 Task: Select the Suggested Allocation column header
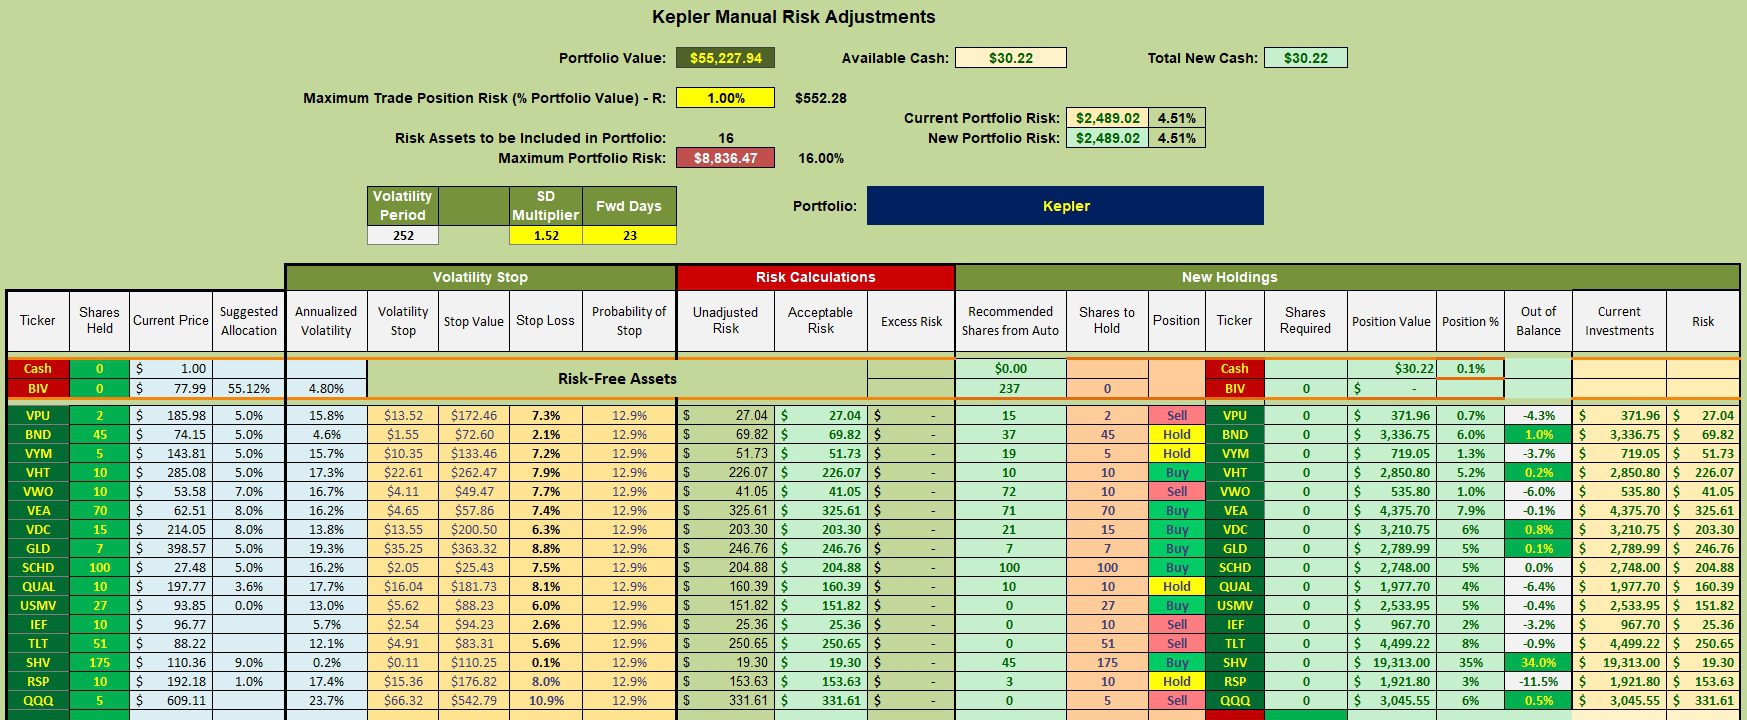point(248,321)
